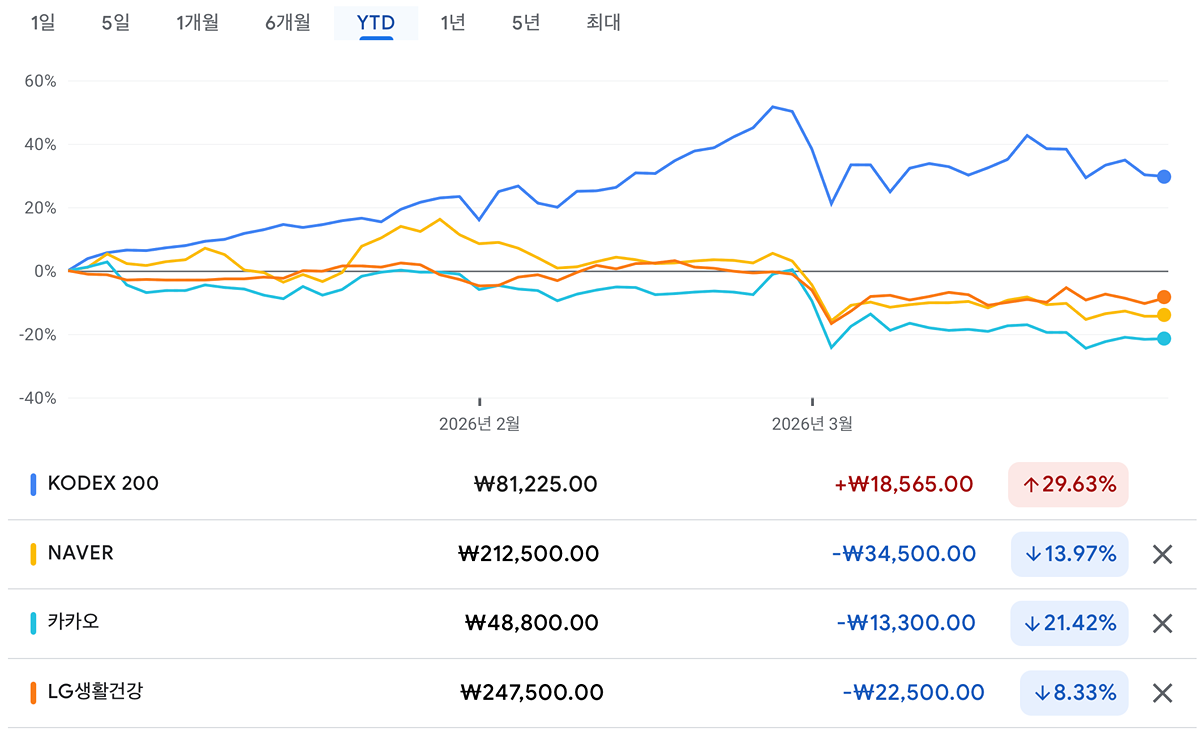The width and height of the screenshot is (1200, 744).
Task: Click NAVER's 13.97% decline badge
Action: coord(1069,554)
